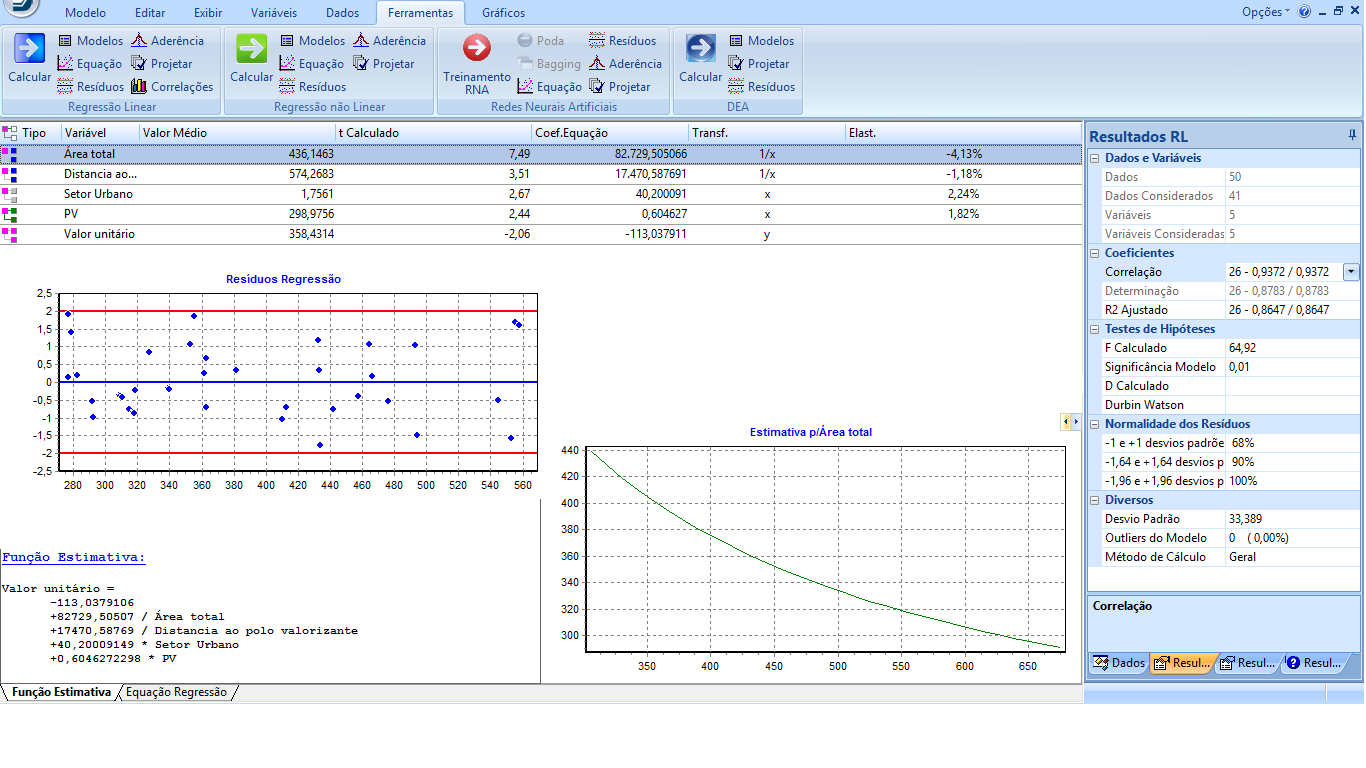Open the Editar ribbon tab
Image resolution: width=1366 pixels, height=768 pixels.
coord(151,13)
